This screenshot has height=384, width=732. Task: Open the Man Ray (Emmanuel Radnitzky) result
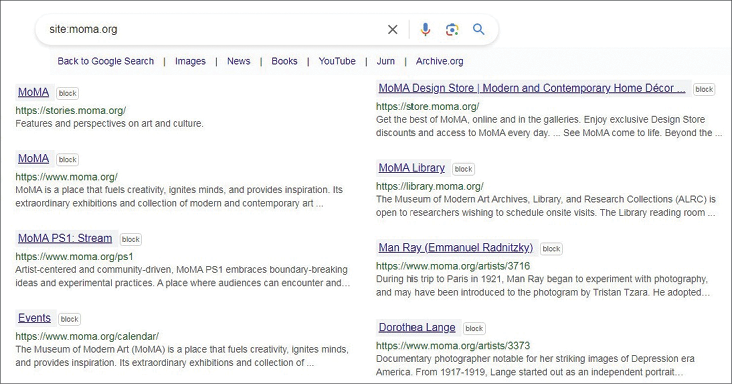456,248
